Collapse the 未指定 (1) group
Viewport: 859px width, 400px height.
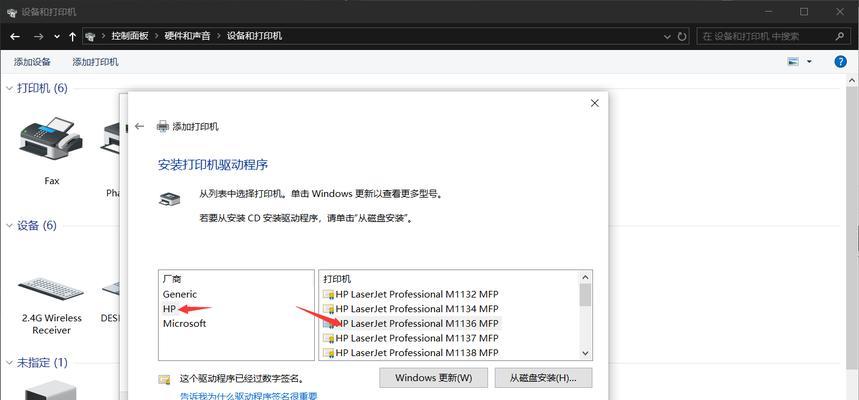[9, 362]
